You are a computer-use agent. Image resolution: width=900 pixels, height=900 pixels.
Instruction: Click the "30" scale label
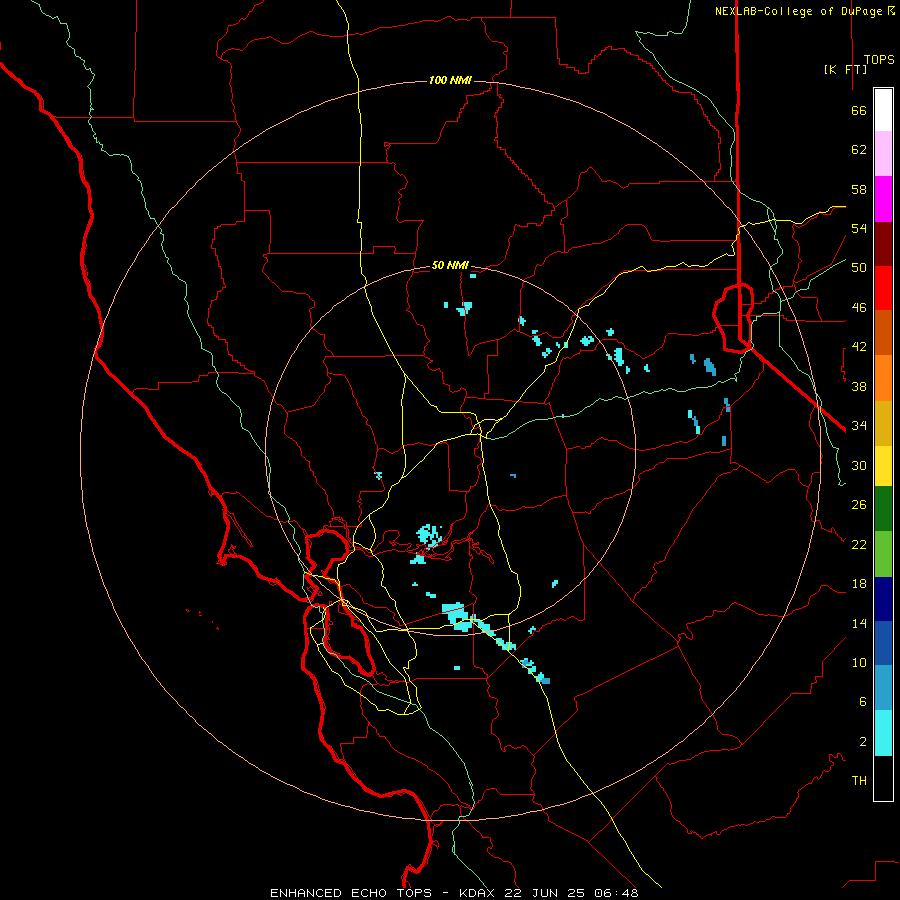click(x=859, y=465)
